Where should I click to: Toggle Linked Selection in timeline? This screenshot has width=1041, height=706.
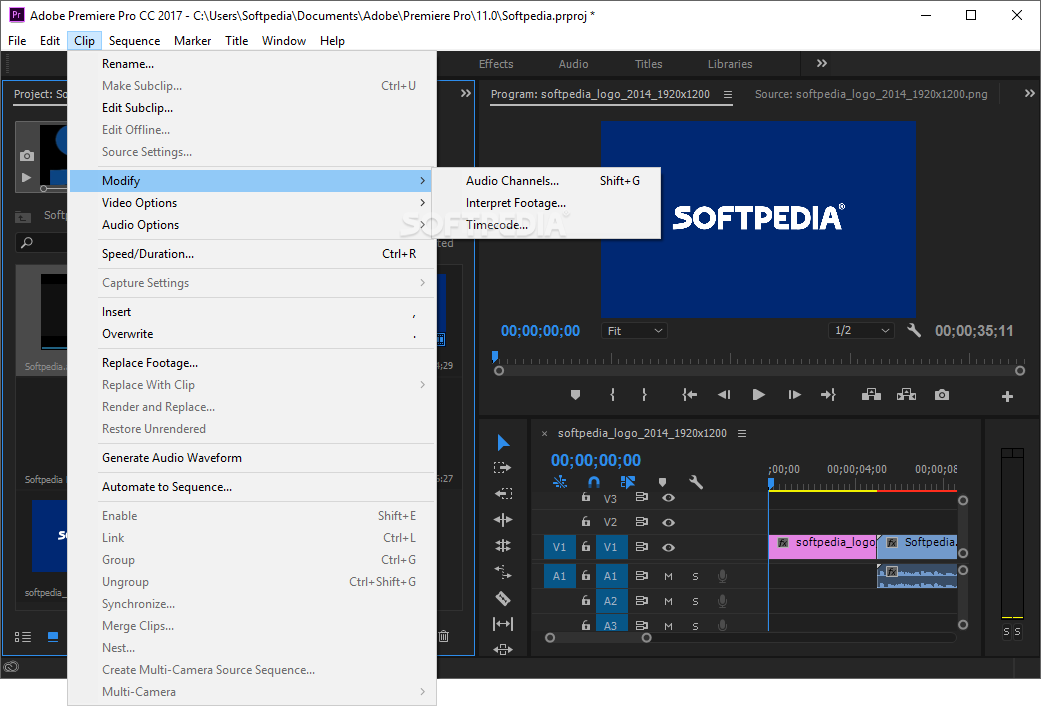coord(627,482)
